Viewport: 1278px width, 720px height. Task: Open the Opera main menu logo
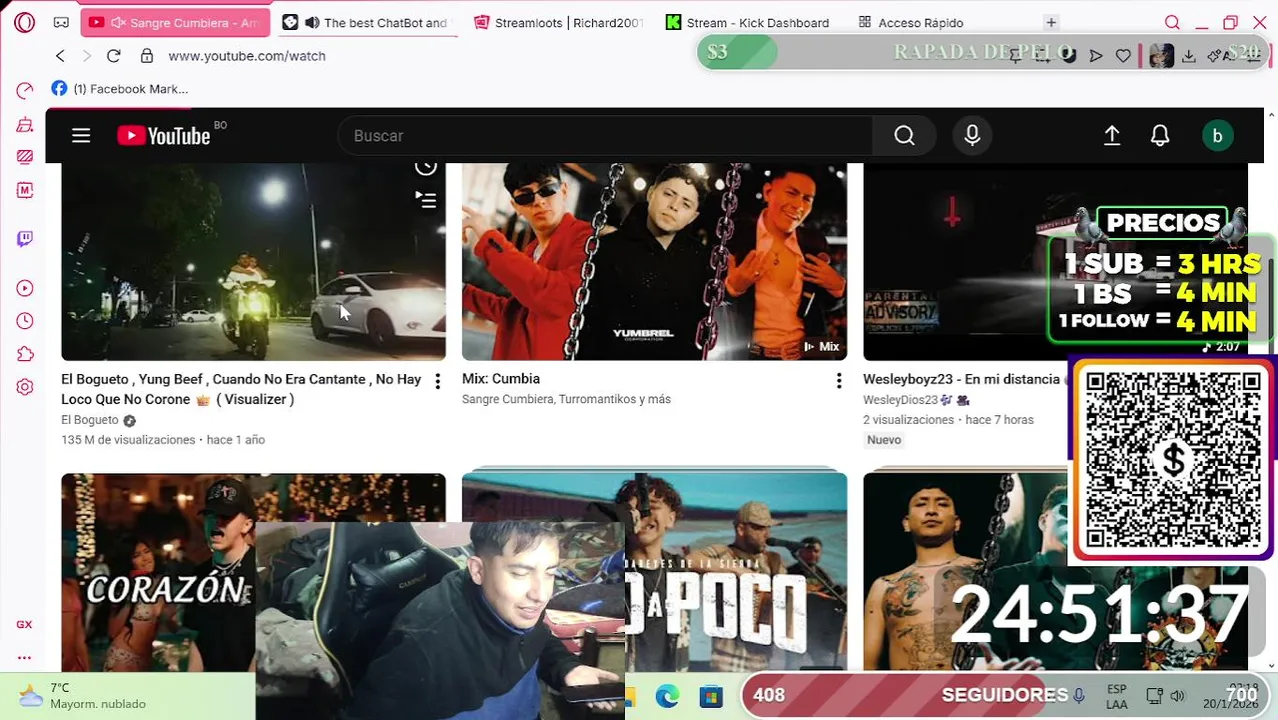25,22
